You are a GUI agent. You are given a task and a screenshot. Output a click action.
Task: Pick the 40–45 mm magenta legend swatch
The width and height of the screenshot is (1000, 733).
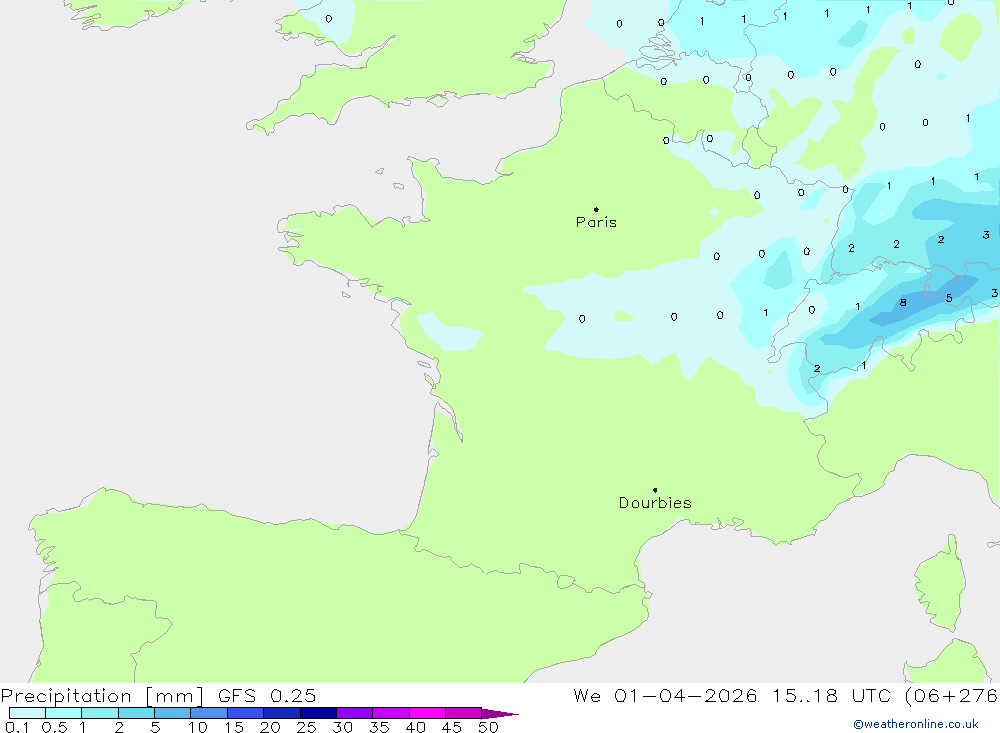tap(427, 713)
